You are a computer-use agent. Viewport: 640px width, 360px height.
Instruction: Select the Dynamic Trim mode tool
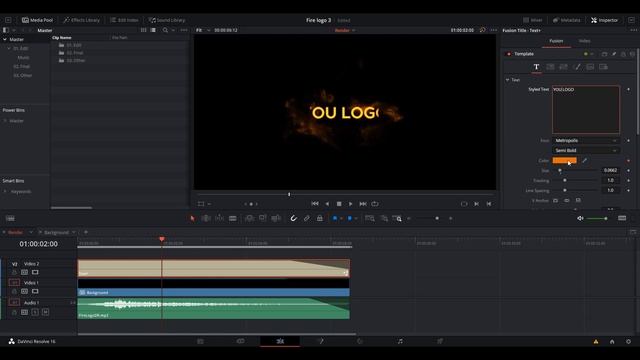coord(219,218)
